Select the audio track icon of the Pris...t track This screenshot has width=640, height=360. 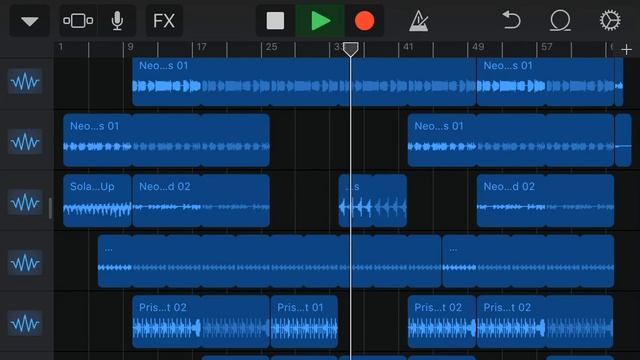(x=25, y=323)
